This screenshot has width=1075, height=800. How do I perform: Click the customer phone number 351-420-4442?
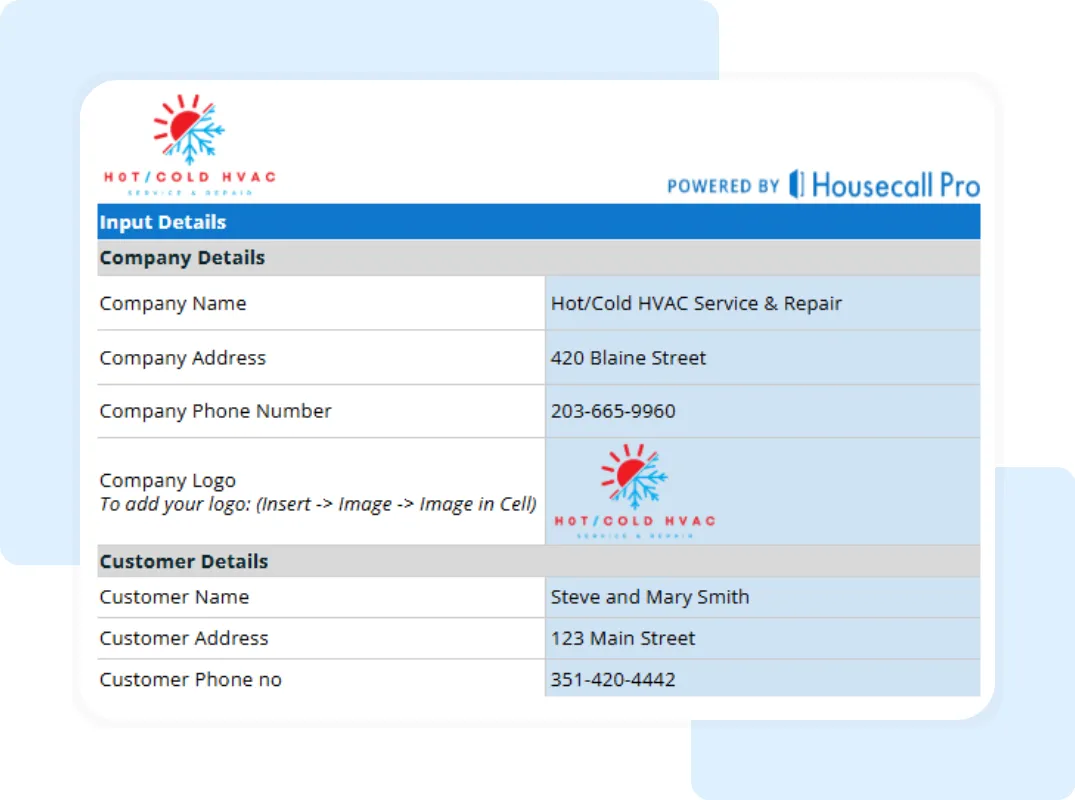tap(613, 679)
